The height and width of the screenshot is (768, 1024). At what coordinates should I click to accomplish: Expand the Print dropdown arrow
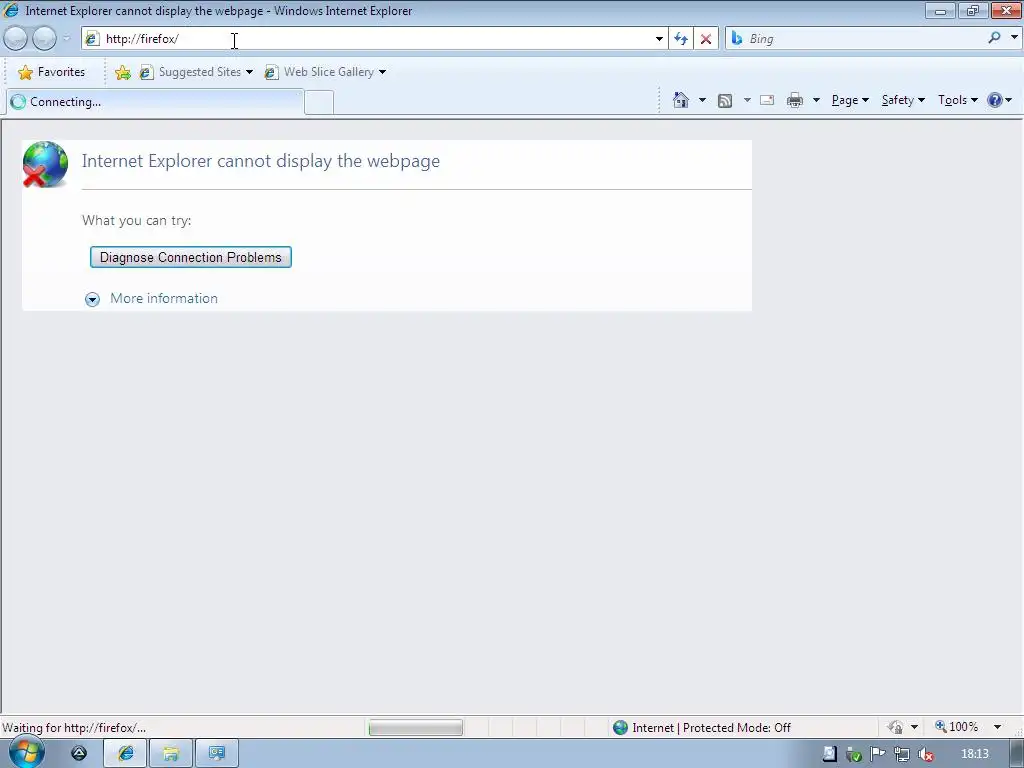coord(816,100)
